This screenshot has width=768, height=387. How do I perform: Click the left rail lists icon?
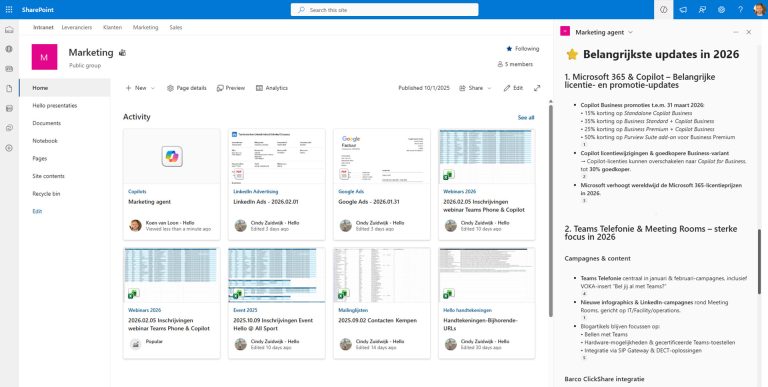(9, 108)
